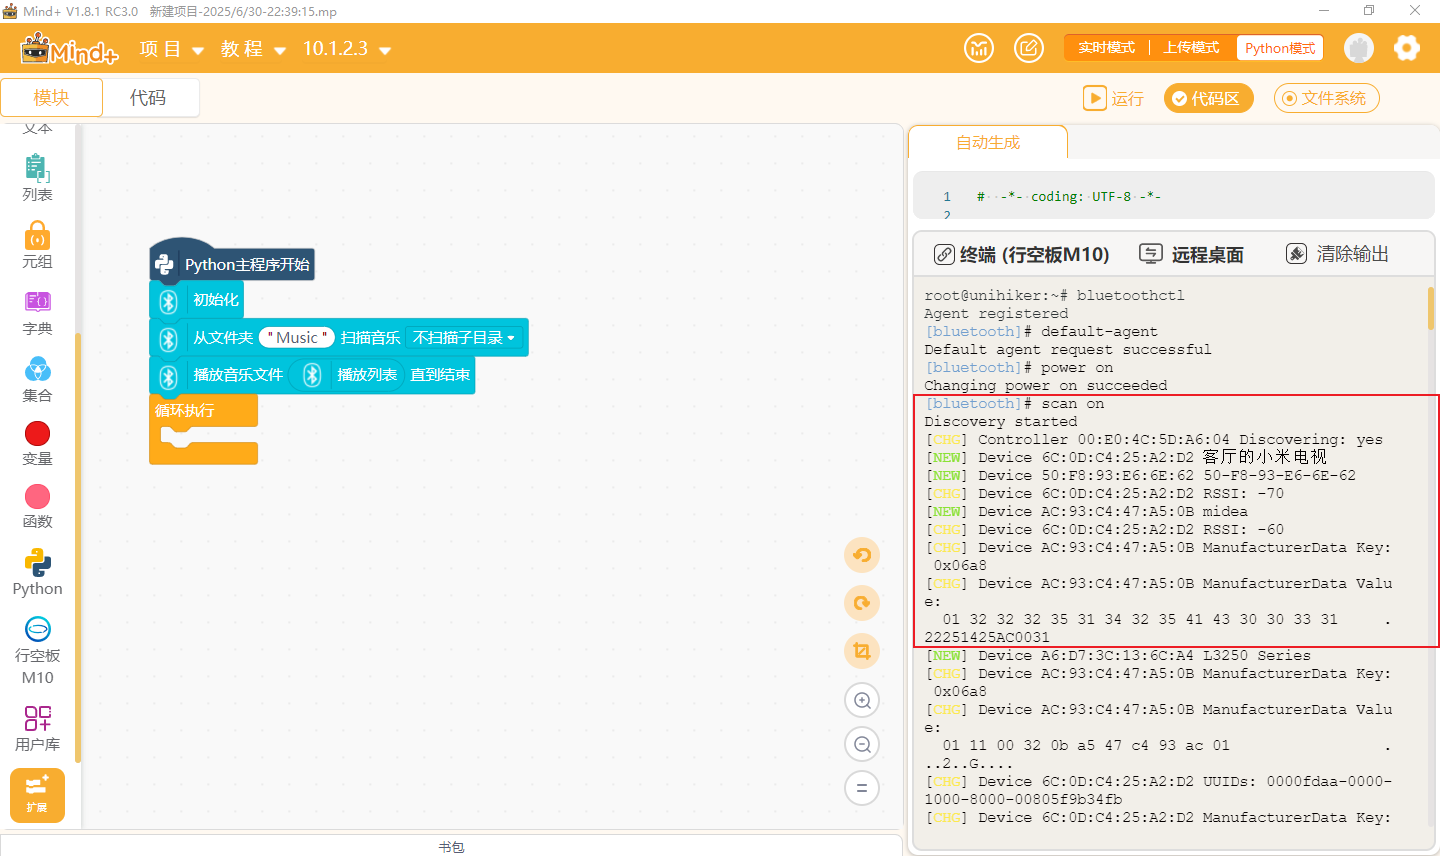Click the 直到结束 option in play block
The height and width of the screenshot is (856, 1440).
pos(440,375)
